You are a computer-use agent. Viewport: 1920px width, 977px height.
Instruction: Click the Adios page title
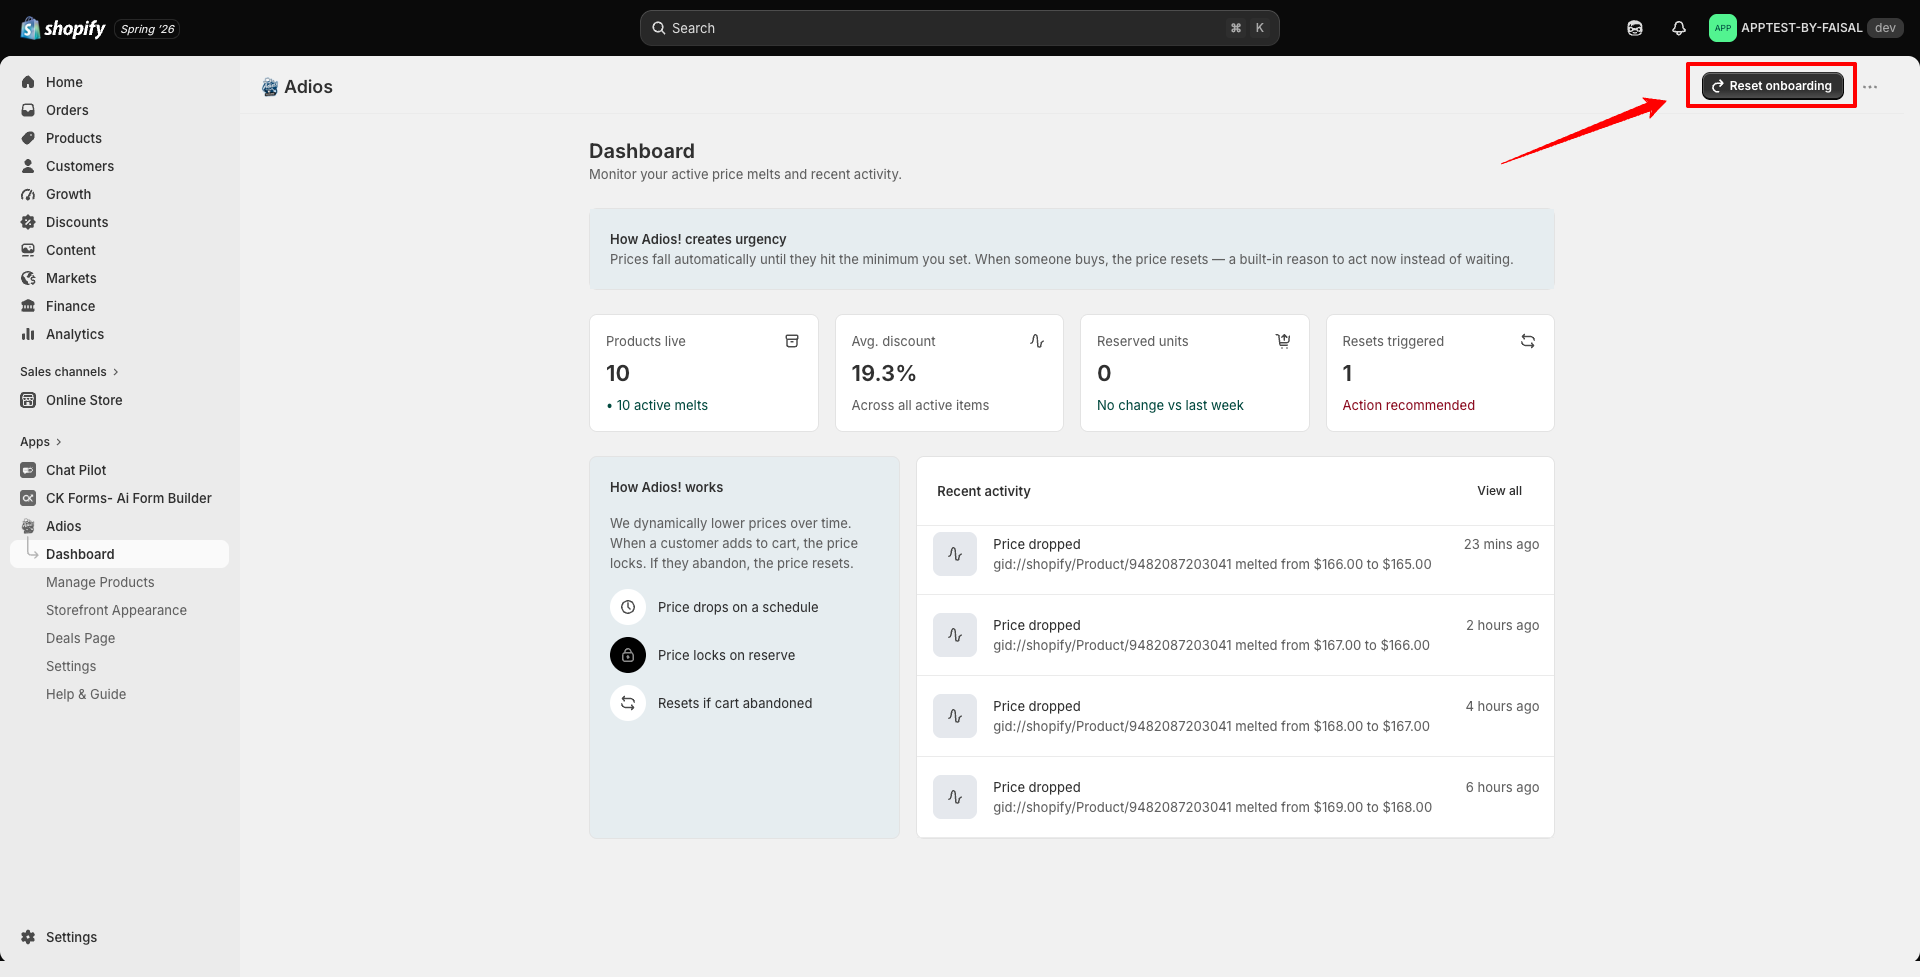coord(308,87)
